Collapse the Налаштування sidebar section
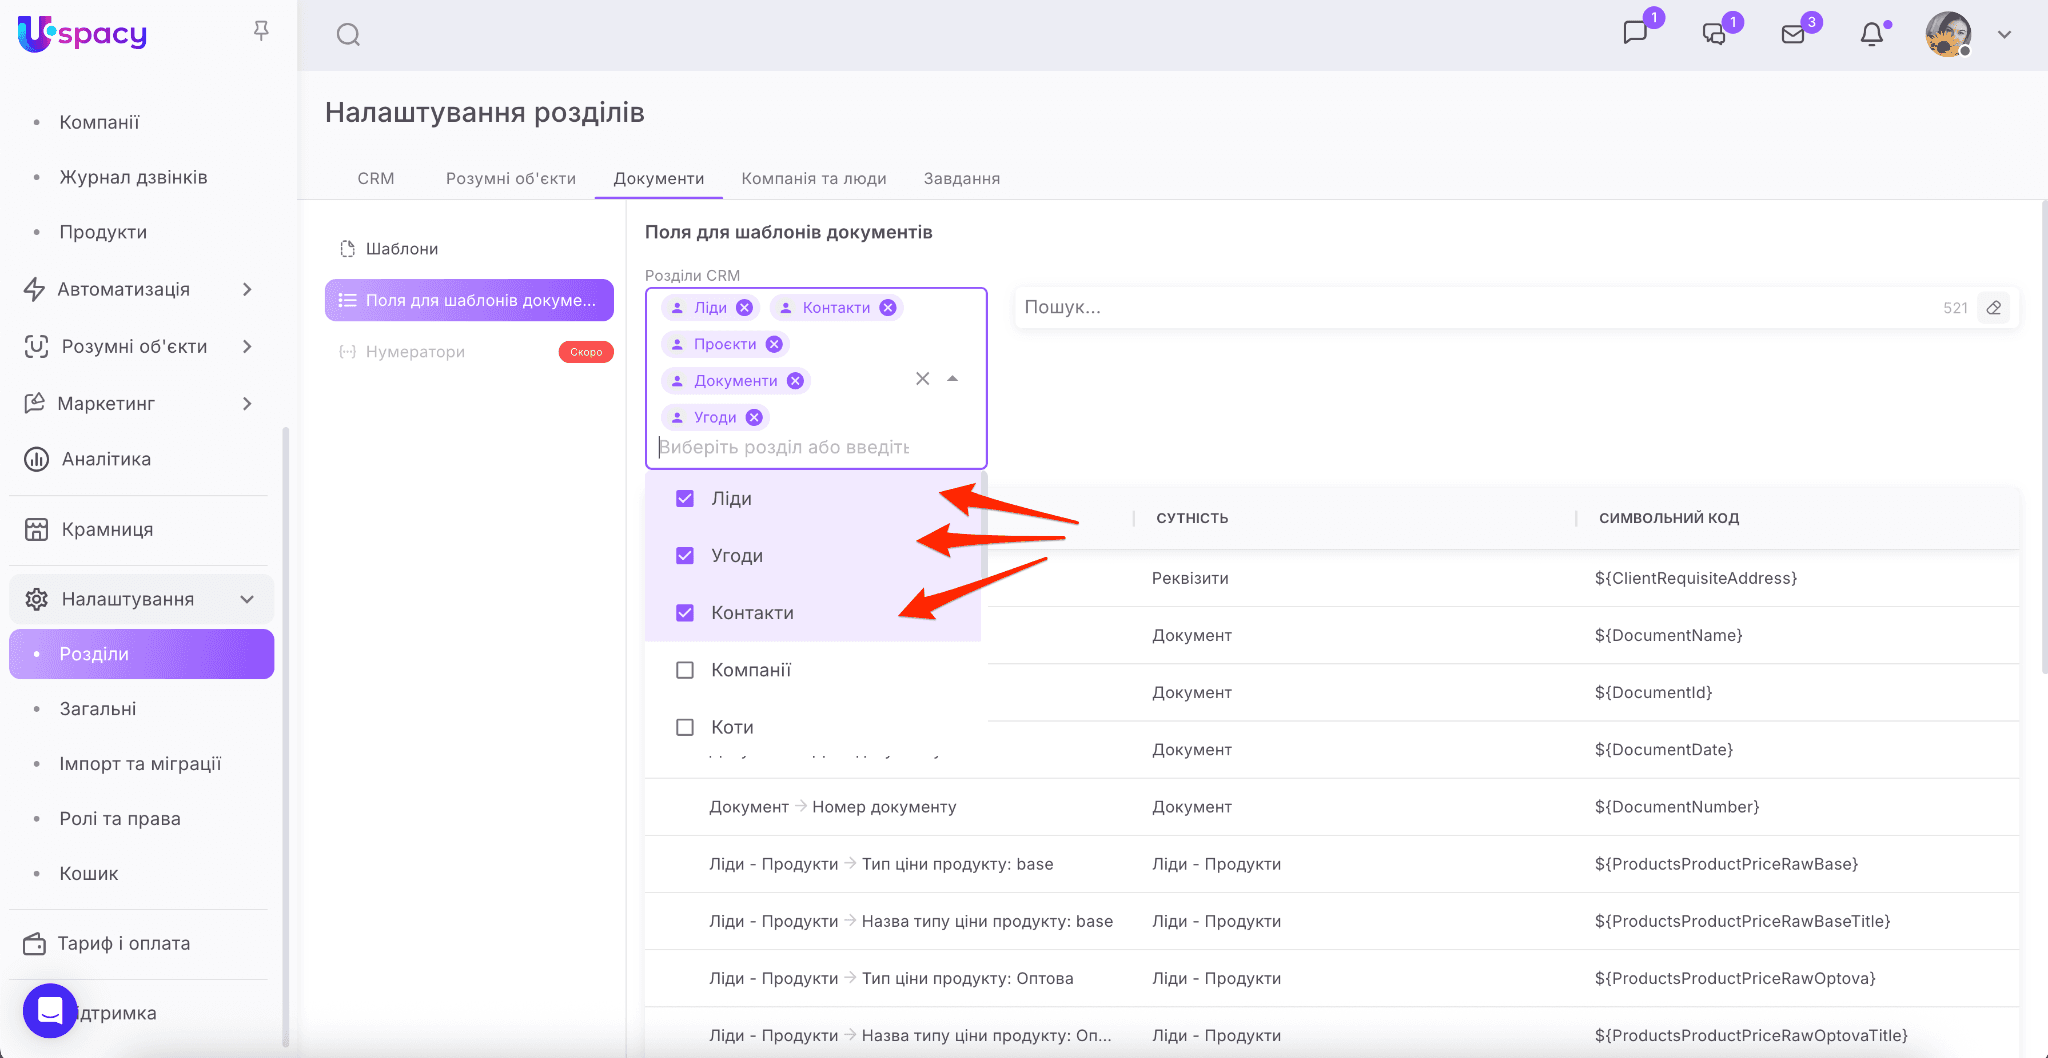This screenshot has height=1058, width=2048. (247, 599)
